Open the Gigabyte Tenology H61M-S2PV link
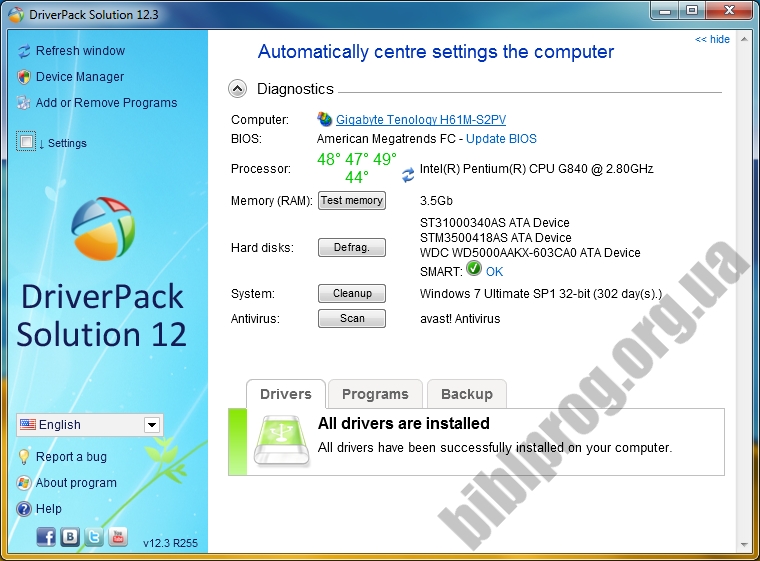This screenshot has width=760, height=561. tap(421, 120)
